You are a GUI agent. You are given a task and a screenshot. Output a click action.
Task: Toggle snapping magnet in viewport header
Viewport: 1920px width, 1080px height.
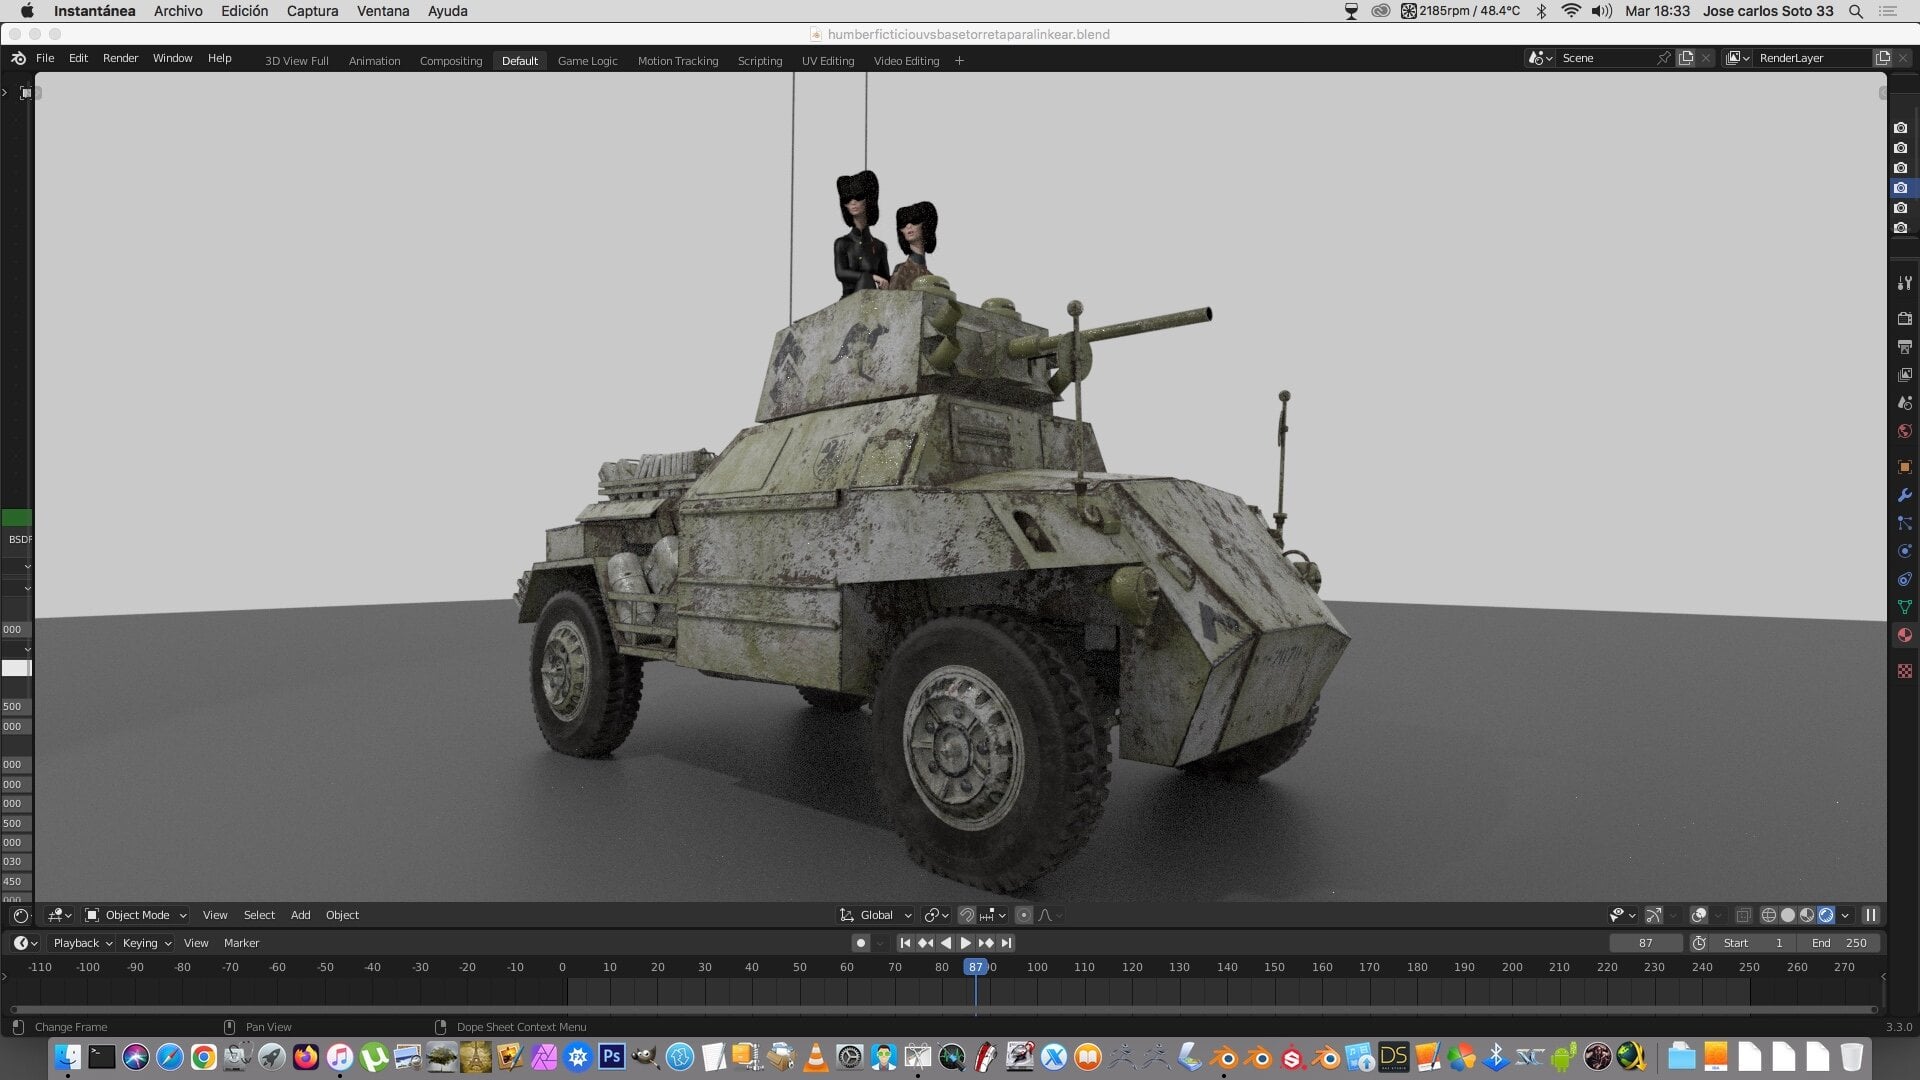(x=967, y=915)
